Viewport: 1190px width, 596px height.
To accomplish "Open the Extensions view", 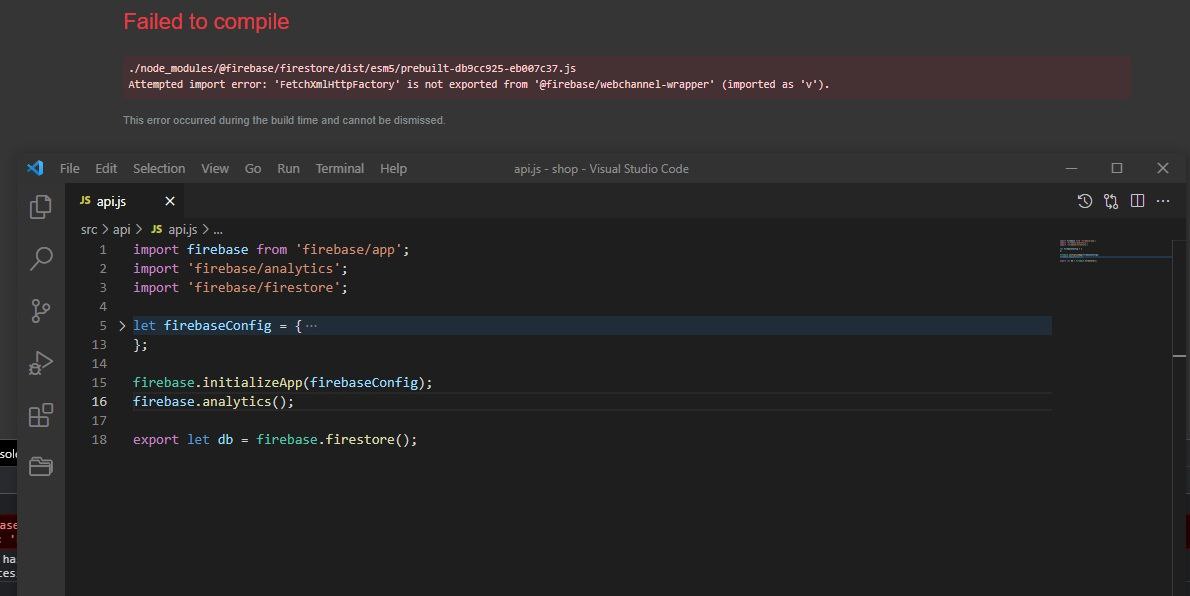I will (41, 415).
